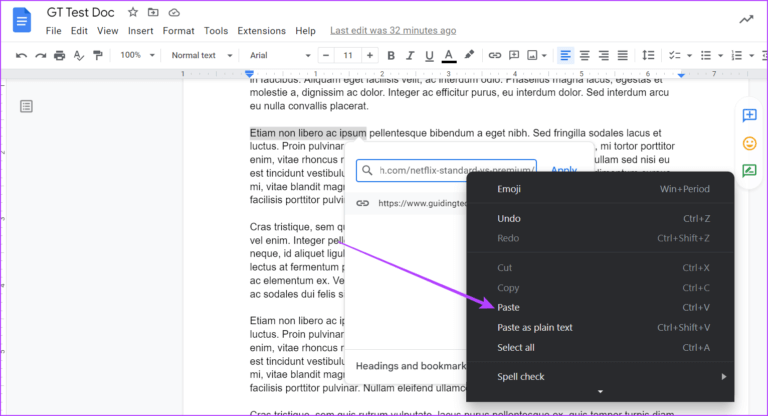This screenshot has height=416, width=768.
Task: Click the Undo arrow in toolbar
Action: [x=21, y=55]
